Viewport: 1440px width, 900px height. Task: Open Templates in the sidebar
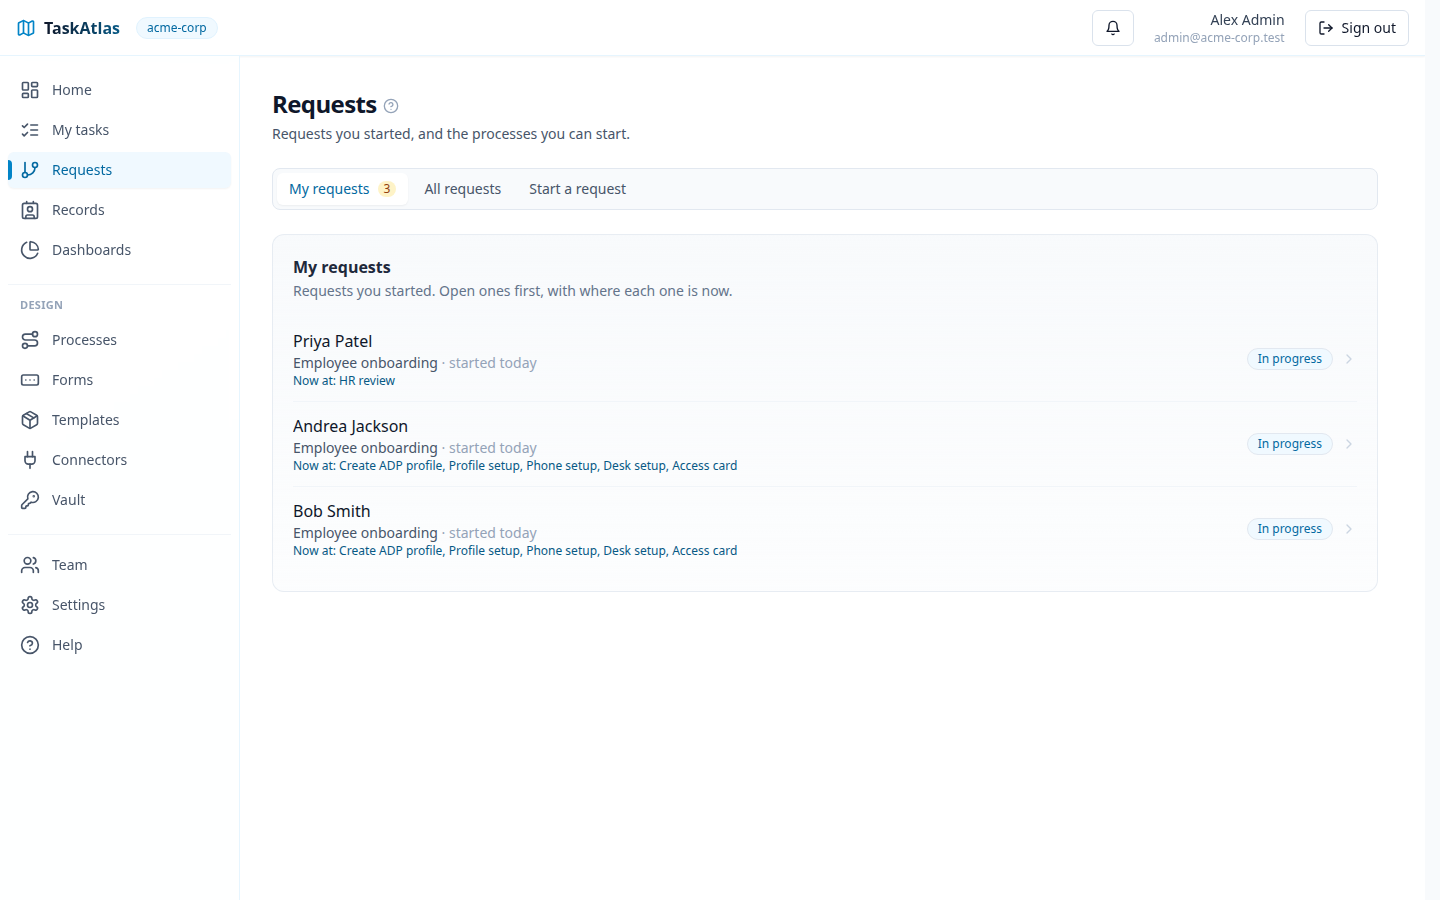click(119, 420)
